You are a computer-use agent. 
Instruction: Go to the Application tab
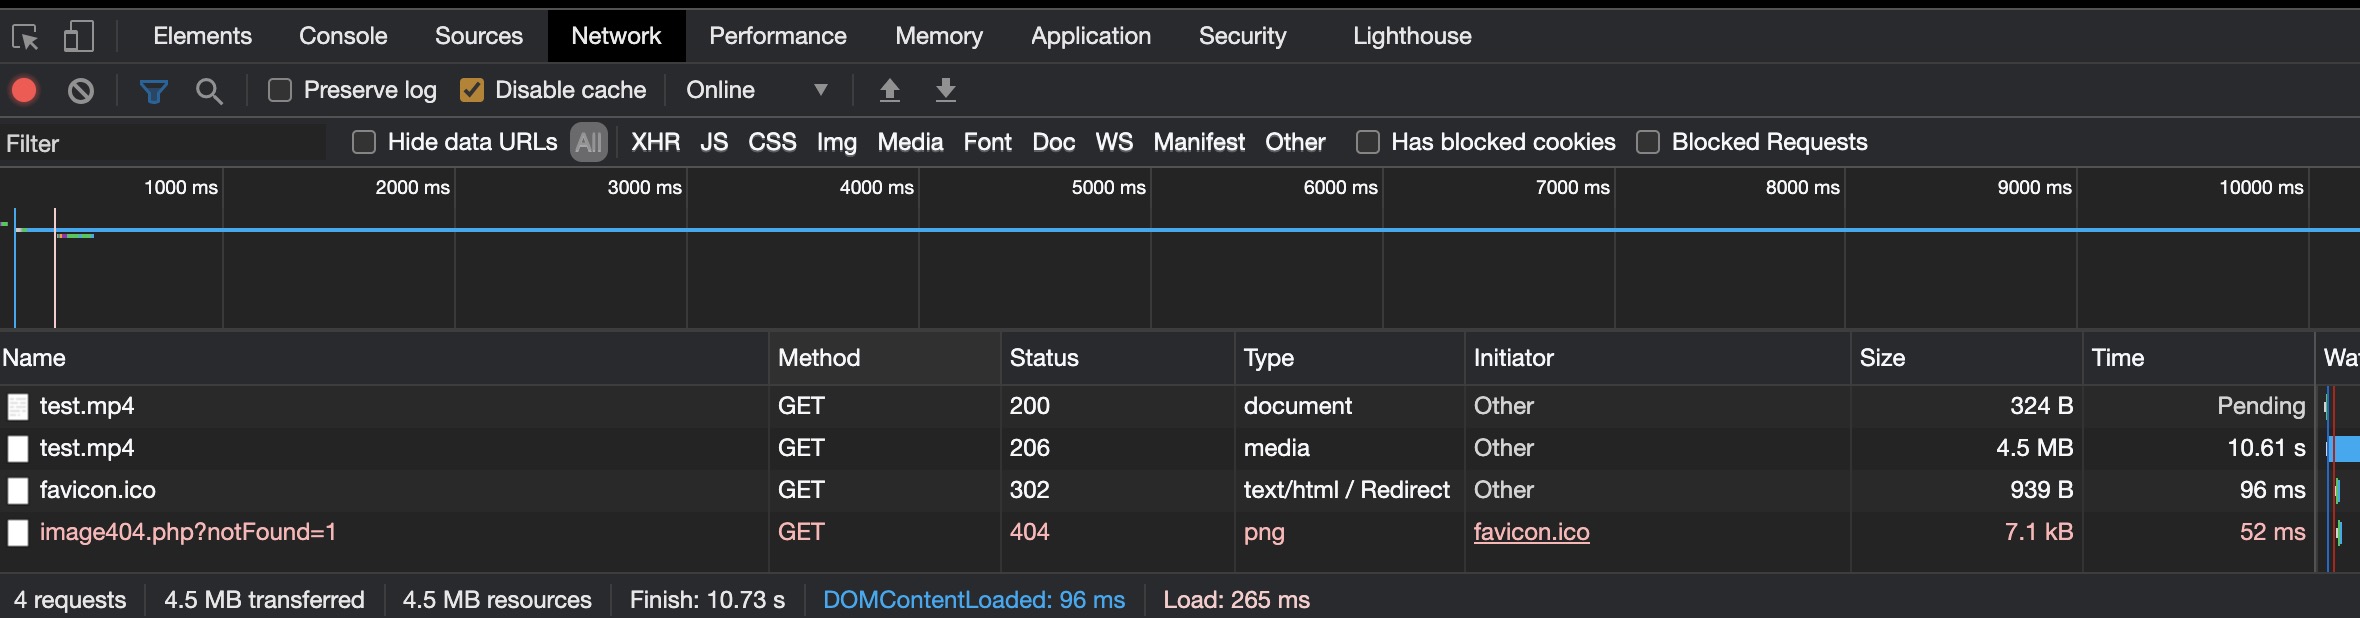pyautogui.click(x=1091, y=36)
